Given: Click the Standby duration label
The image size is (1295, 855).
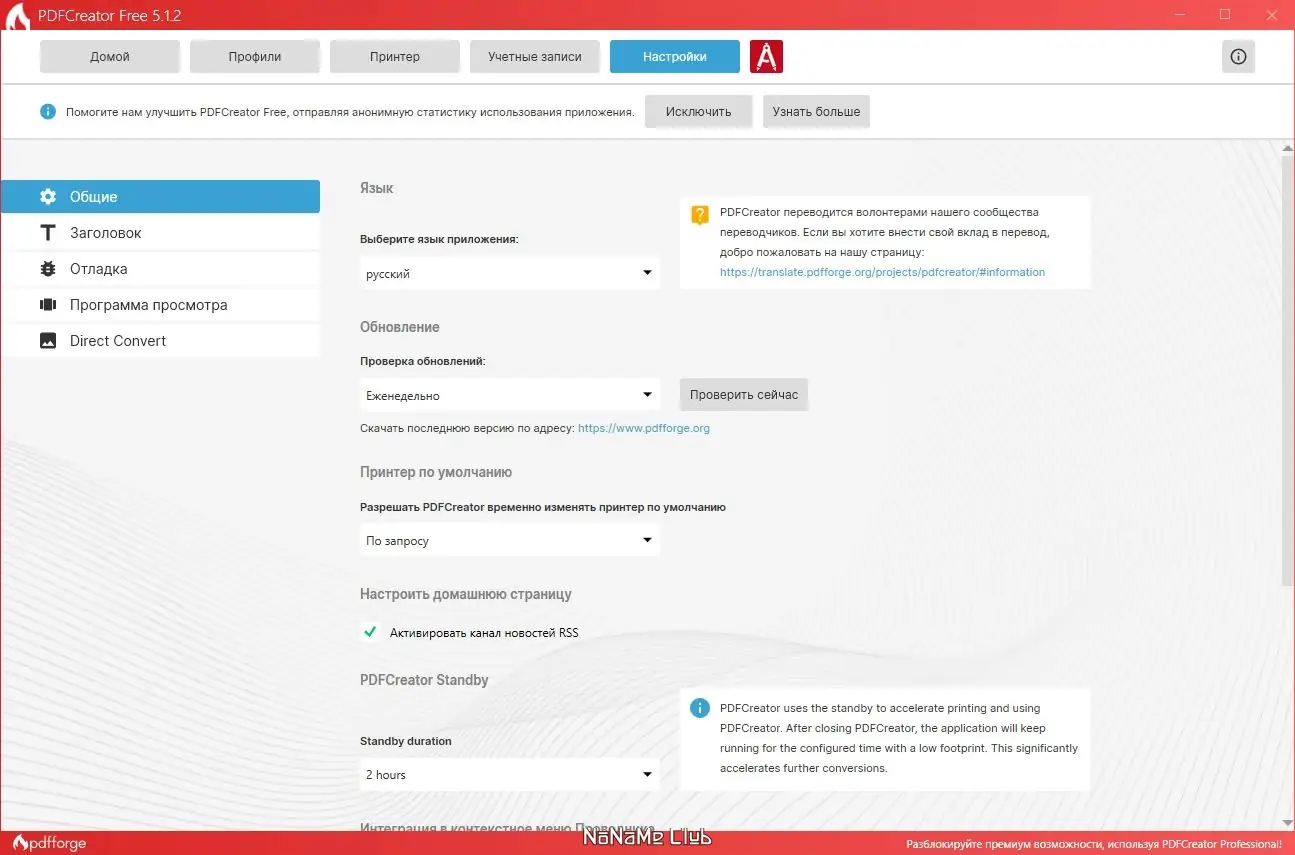Looking at the screenshot, I should point(406,741).
